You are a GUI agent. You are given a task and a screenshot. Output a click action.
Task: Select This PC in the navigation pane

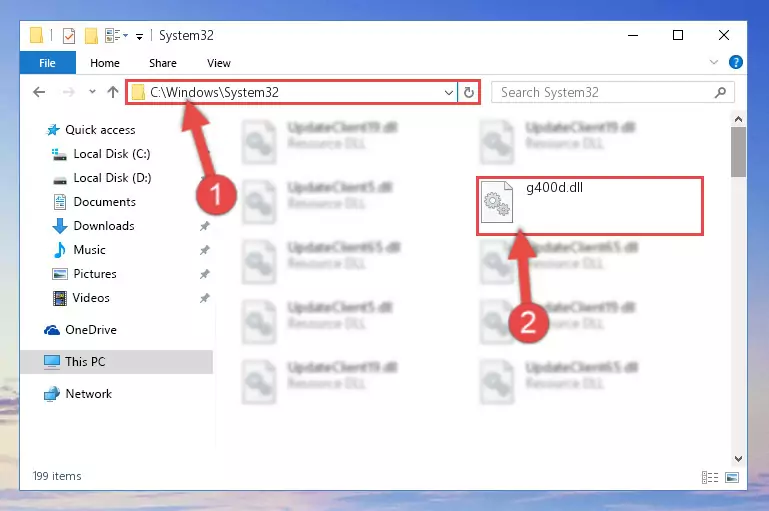(117, 362)
